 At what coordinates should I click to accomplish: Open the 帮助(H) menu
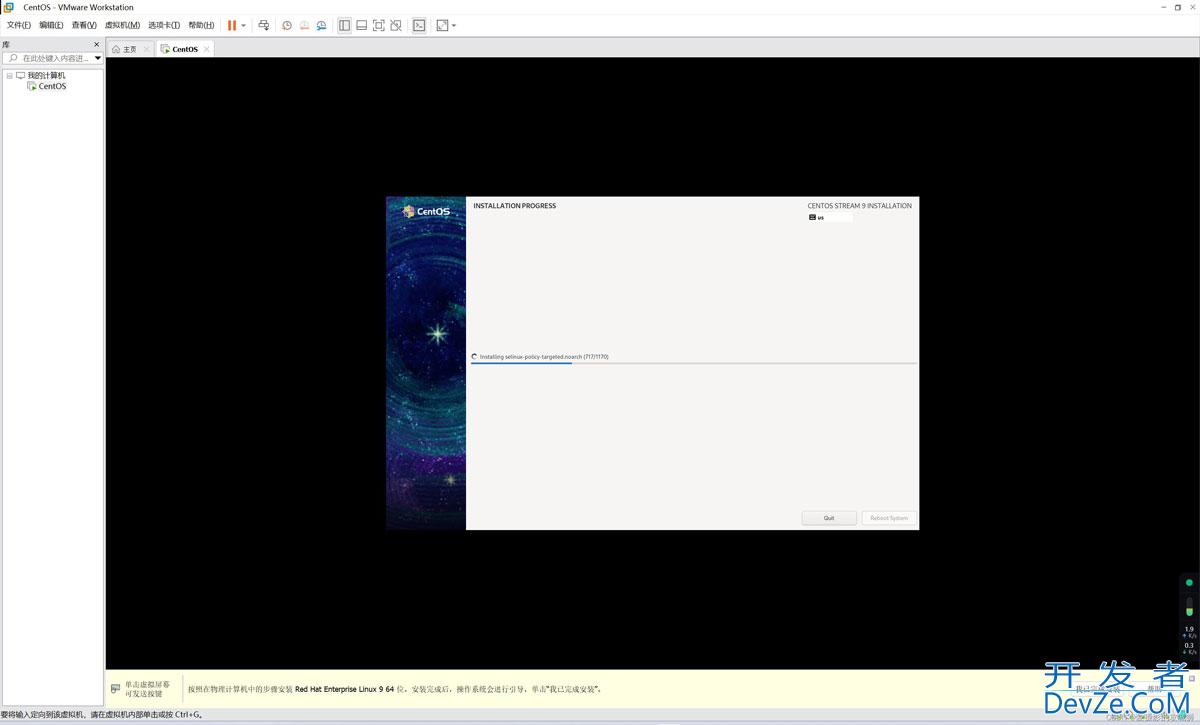201,25
